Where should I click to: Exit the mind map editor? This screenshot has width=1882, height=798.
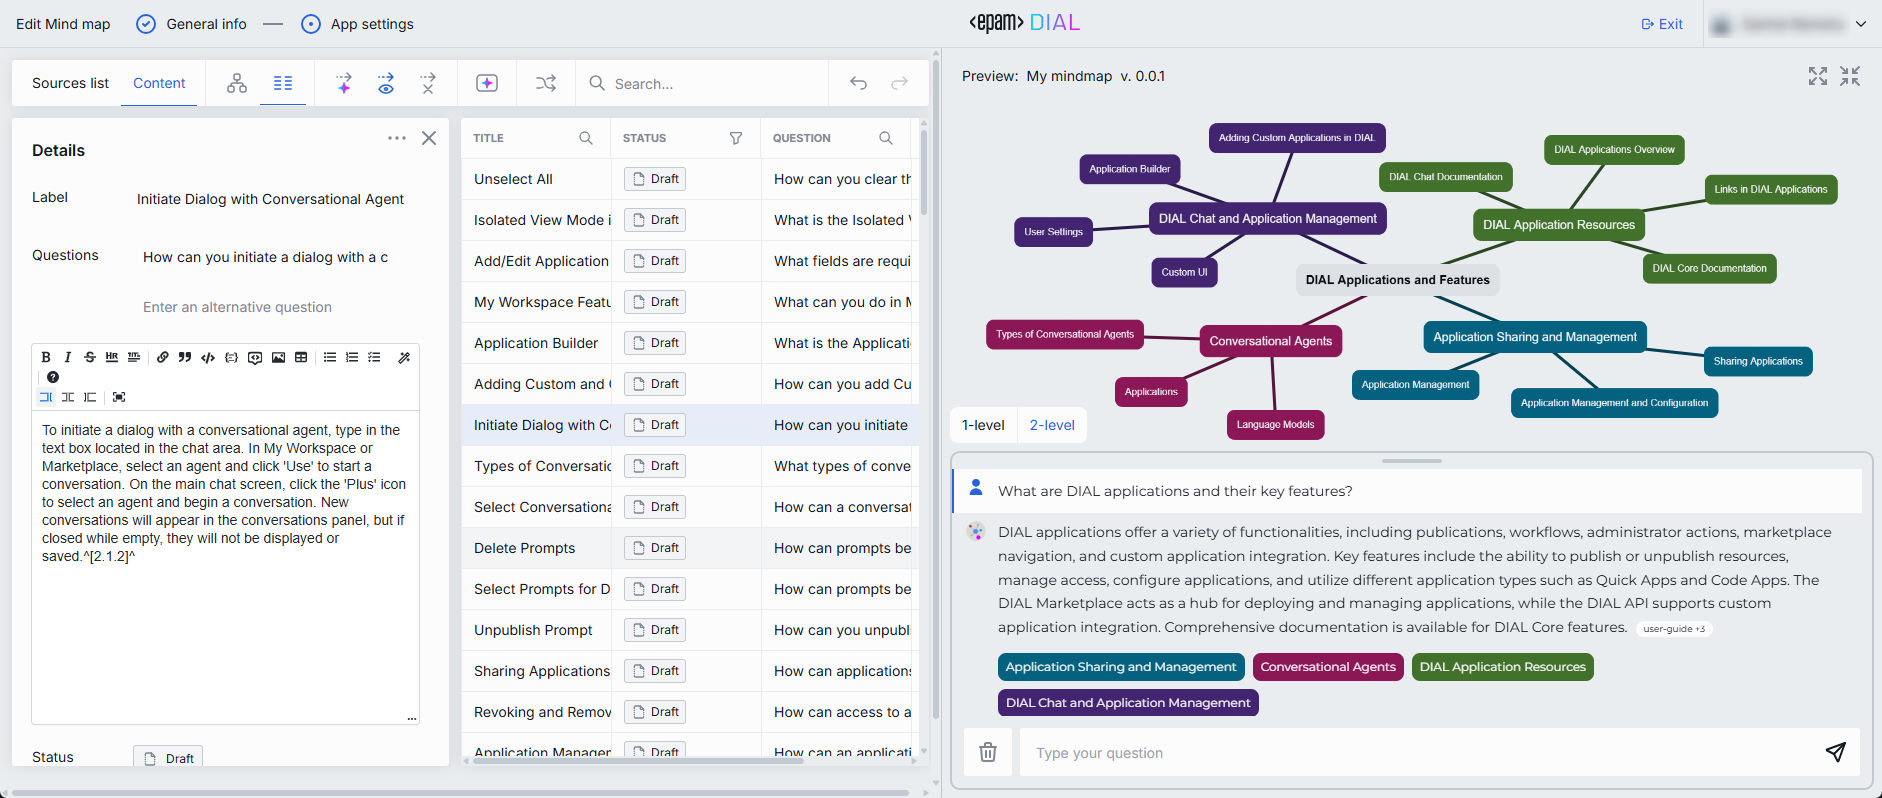coord(1662,24)
